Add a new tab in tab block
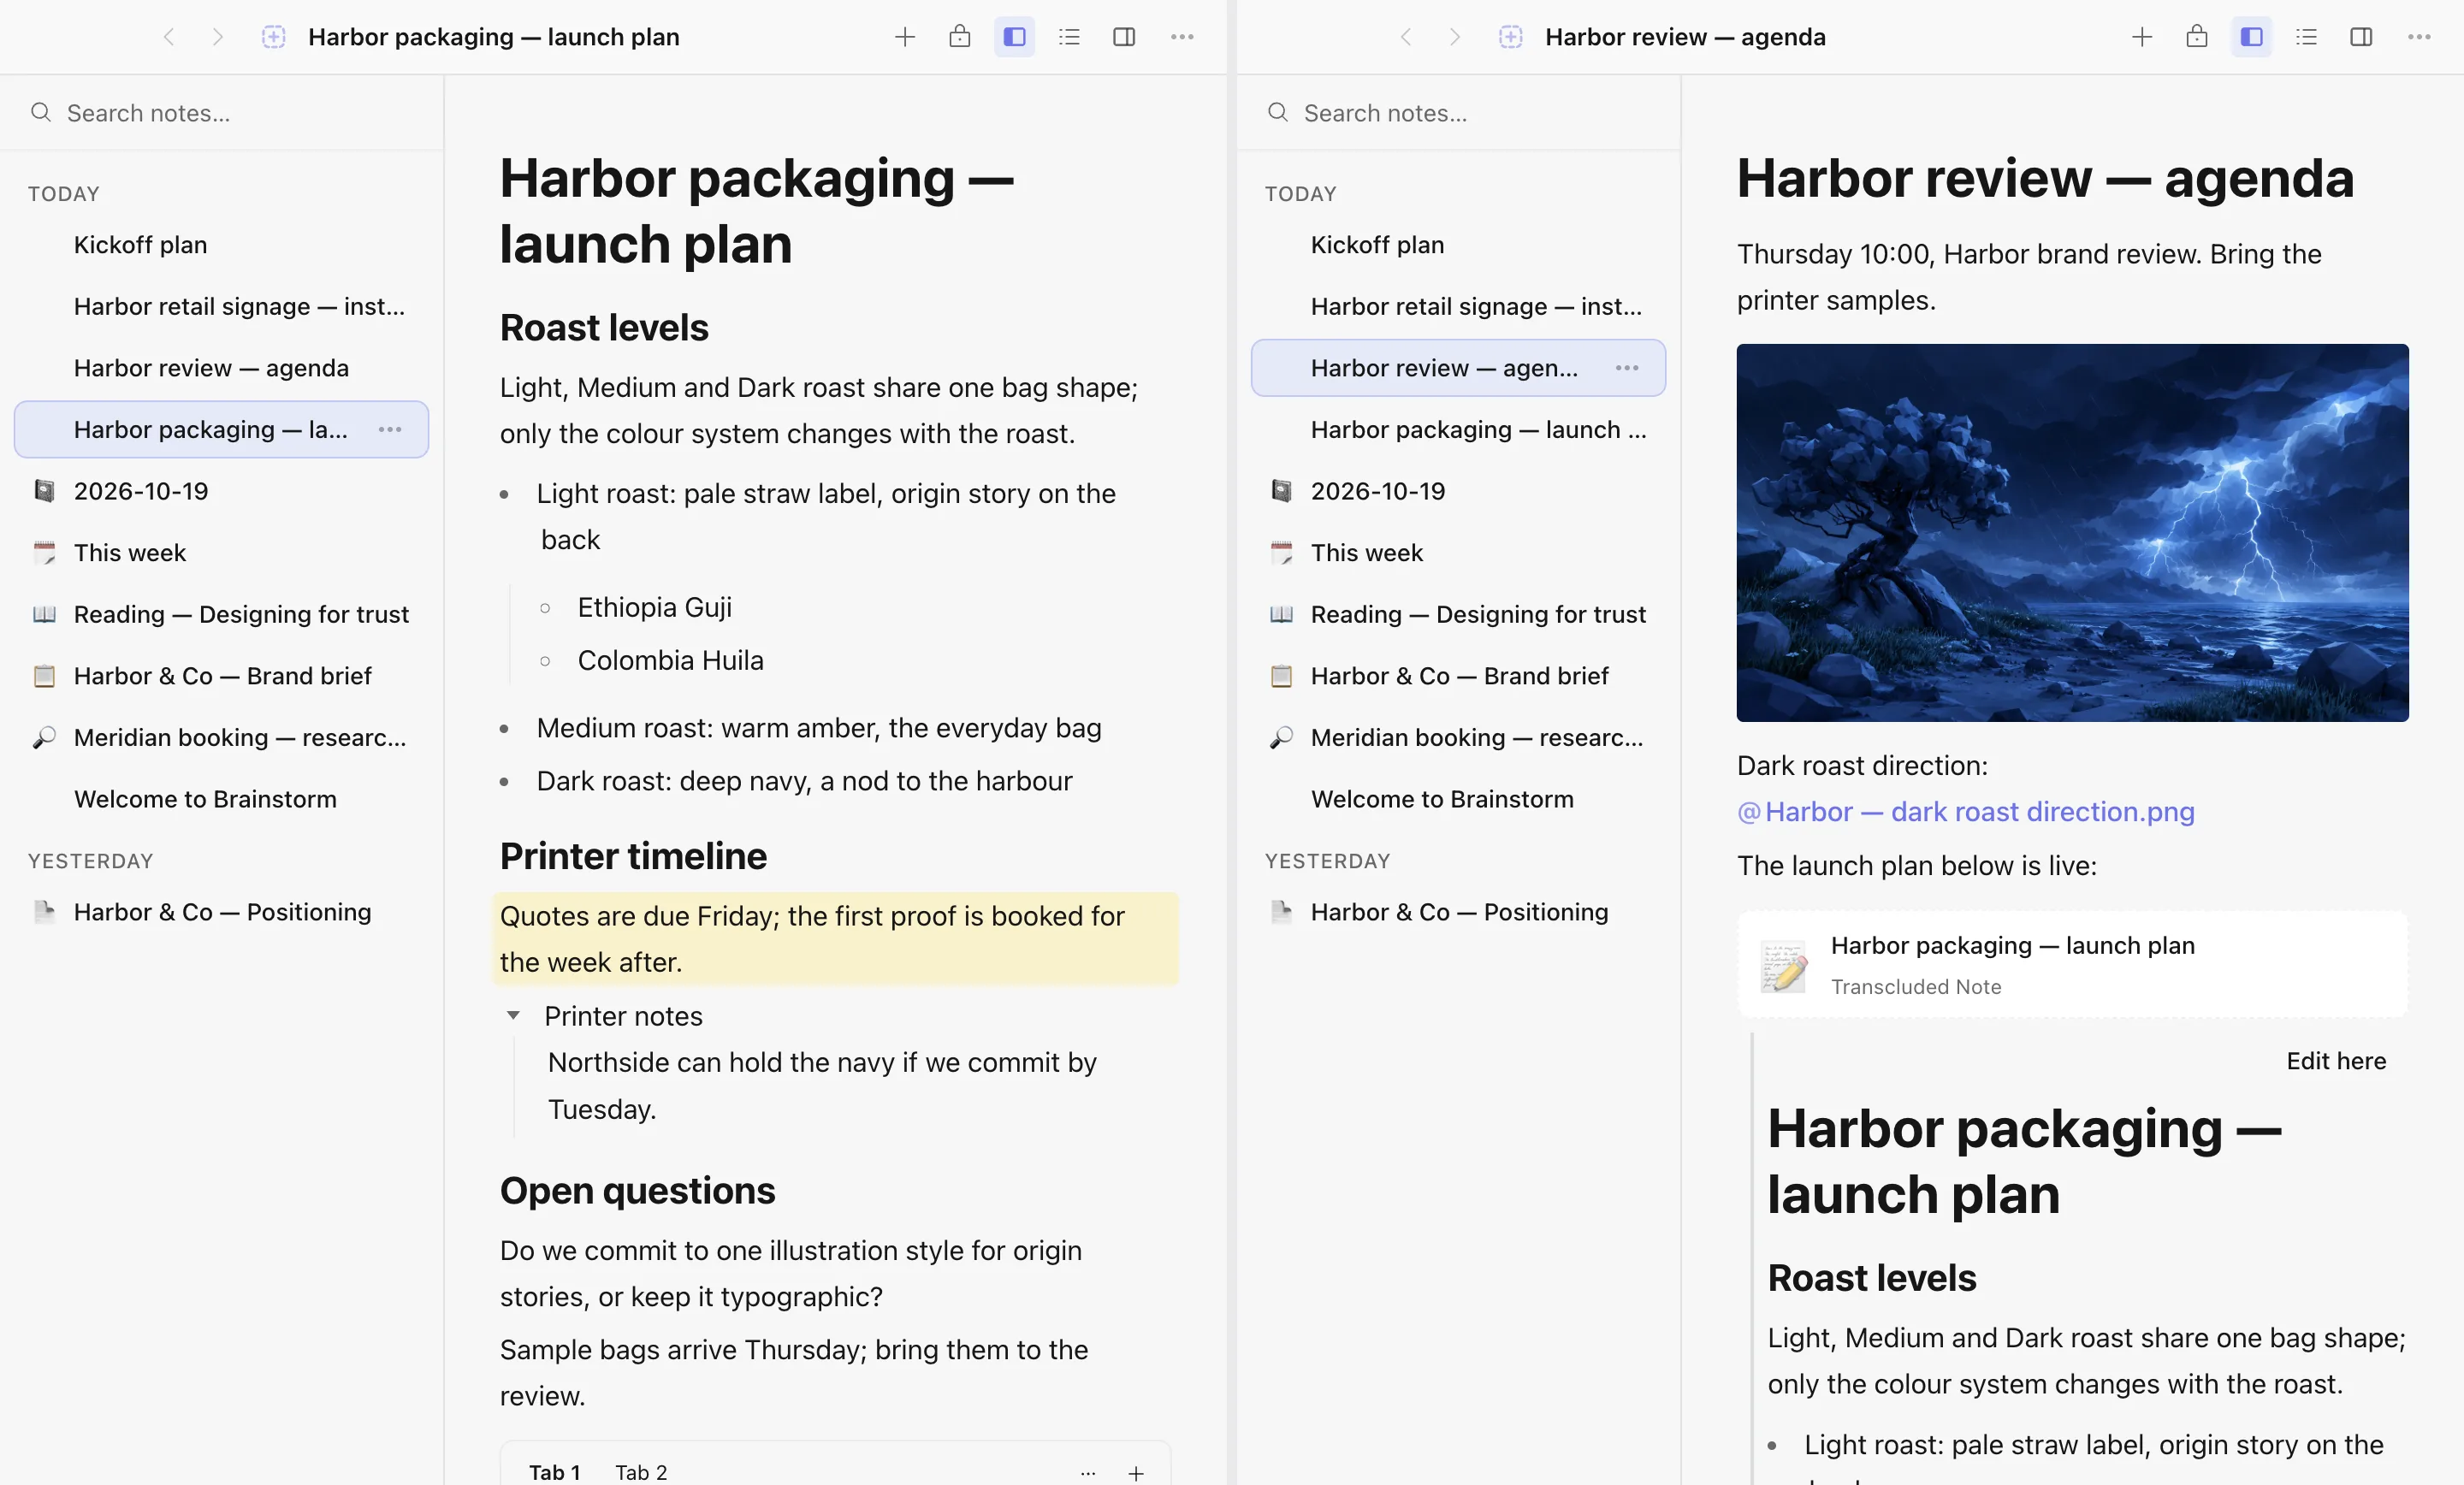This screenshot has height=1485, width=2464. tap(1136, 1473)
